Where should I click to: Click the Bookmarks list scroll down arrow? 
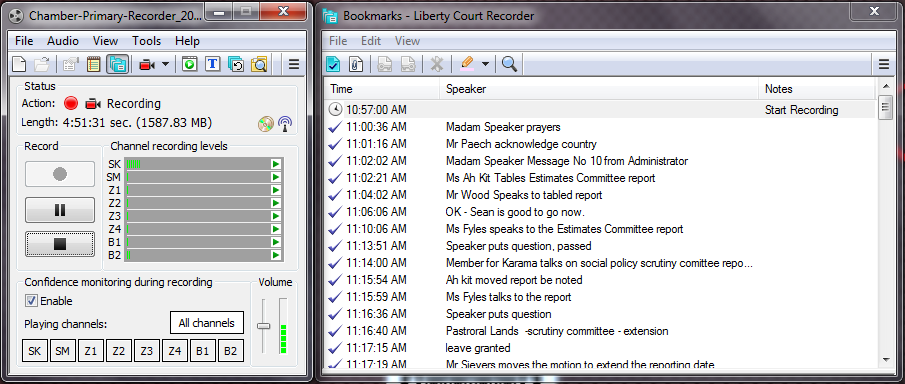pyautogui.click(x=885, y=359)
